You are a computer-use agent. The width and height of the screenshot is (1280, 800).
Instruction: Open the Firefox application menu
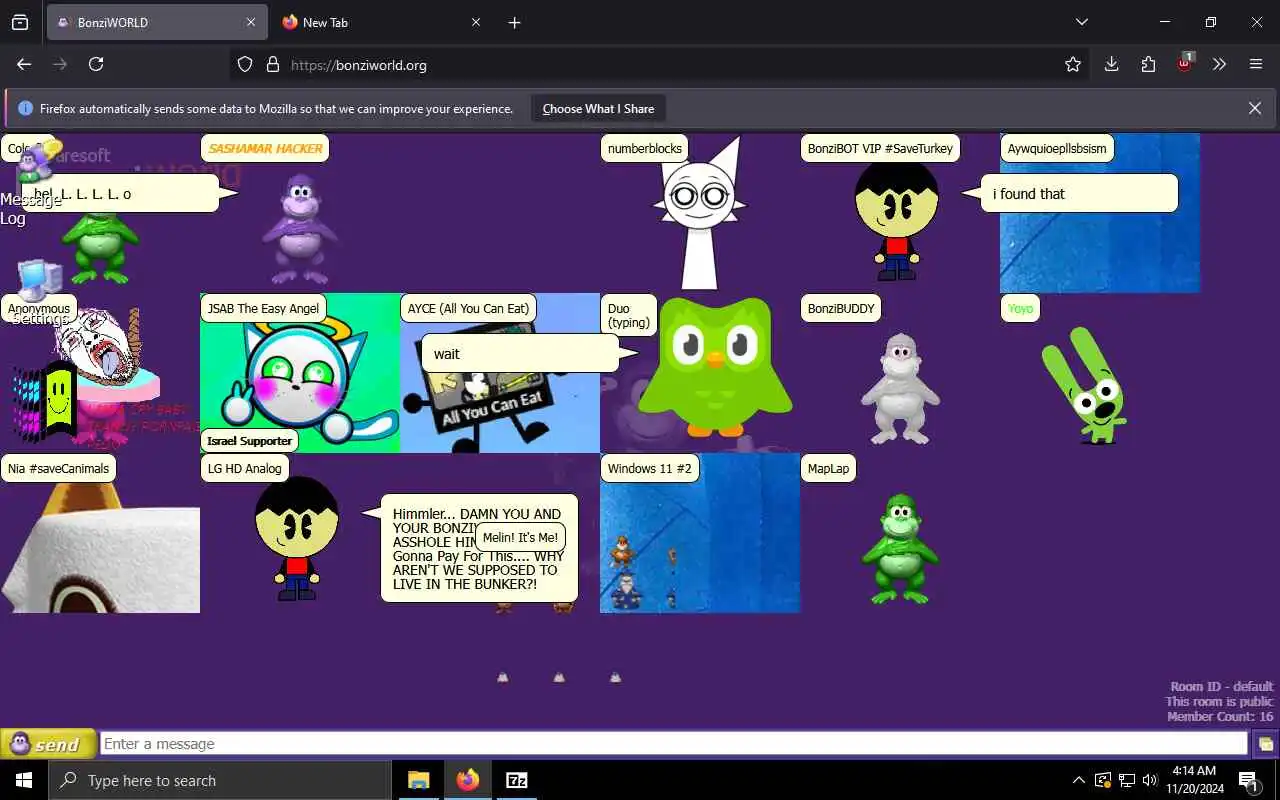pos(1256,64)
